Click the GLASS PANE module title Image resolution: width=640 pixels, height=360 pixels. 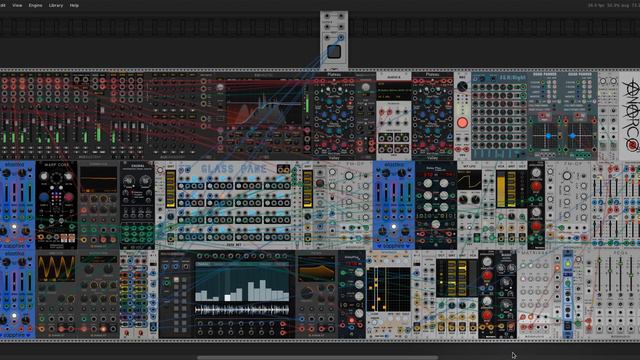click(233, 169)
